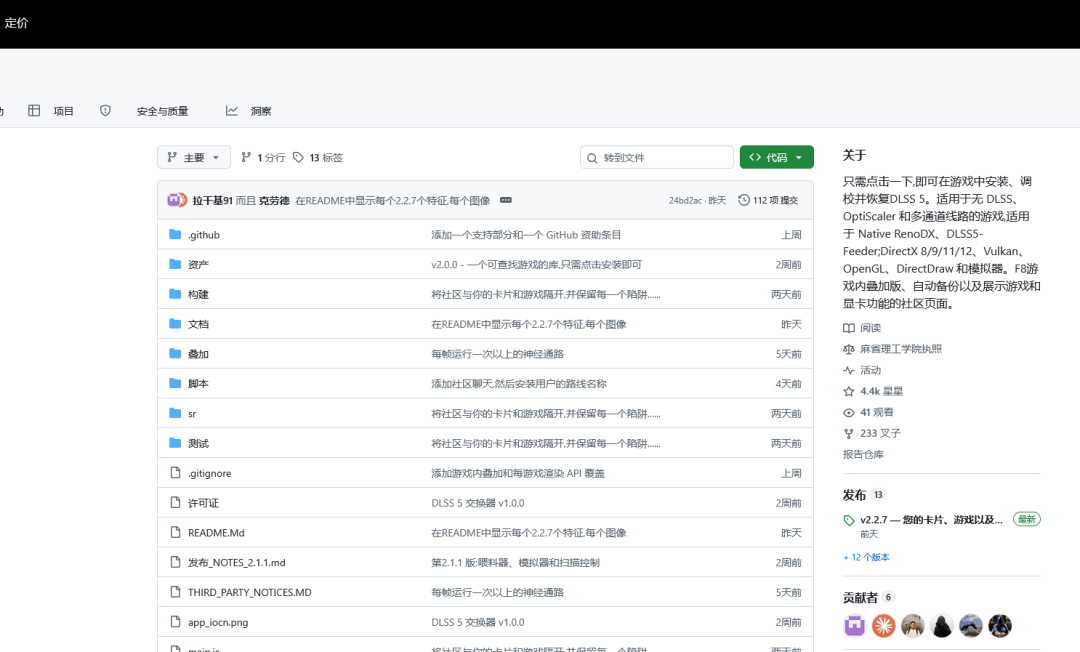Open 112 项提交 commit history
Screen dimensions: 1080x652
point(768,200)
